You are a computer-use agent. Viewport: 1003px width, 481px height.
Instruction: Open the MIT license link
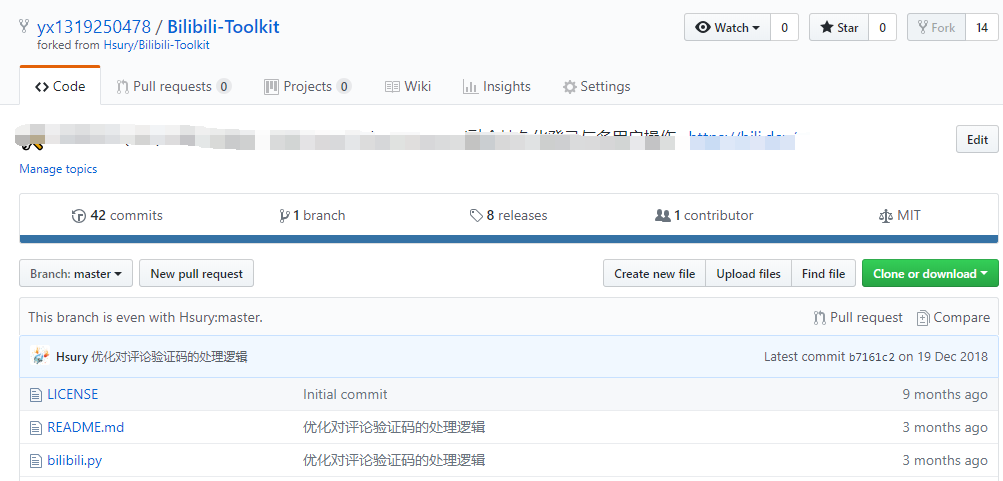coord(900,216)
